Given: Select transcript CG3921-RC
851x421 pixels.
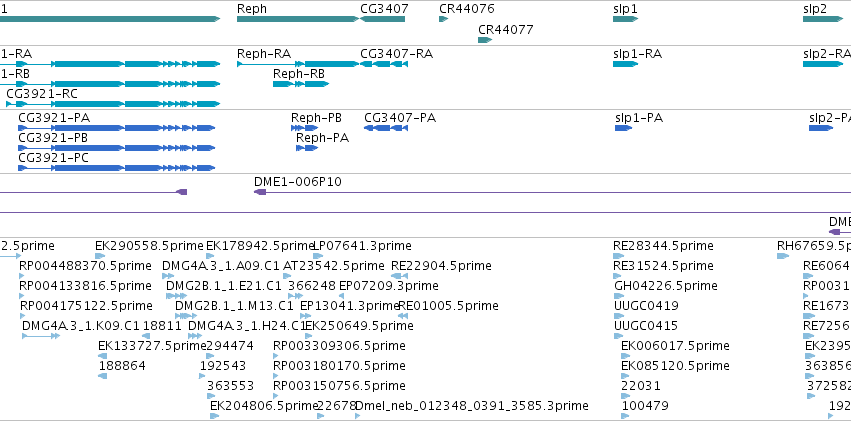Looking at the screenshot, I should [x=113, y=104].
